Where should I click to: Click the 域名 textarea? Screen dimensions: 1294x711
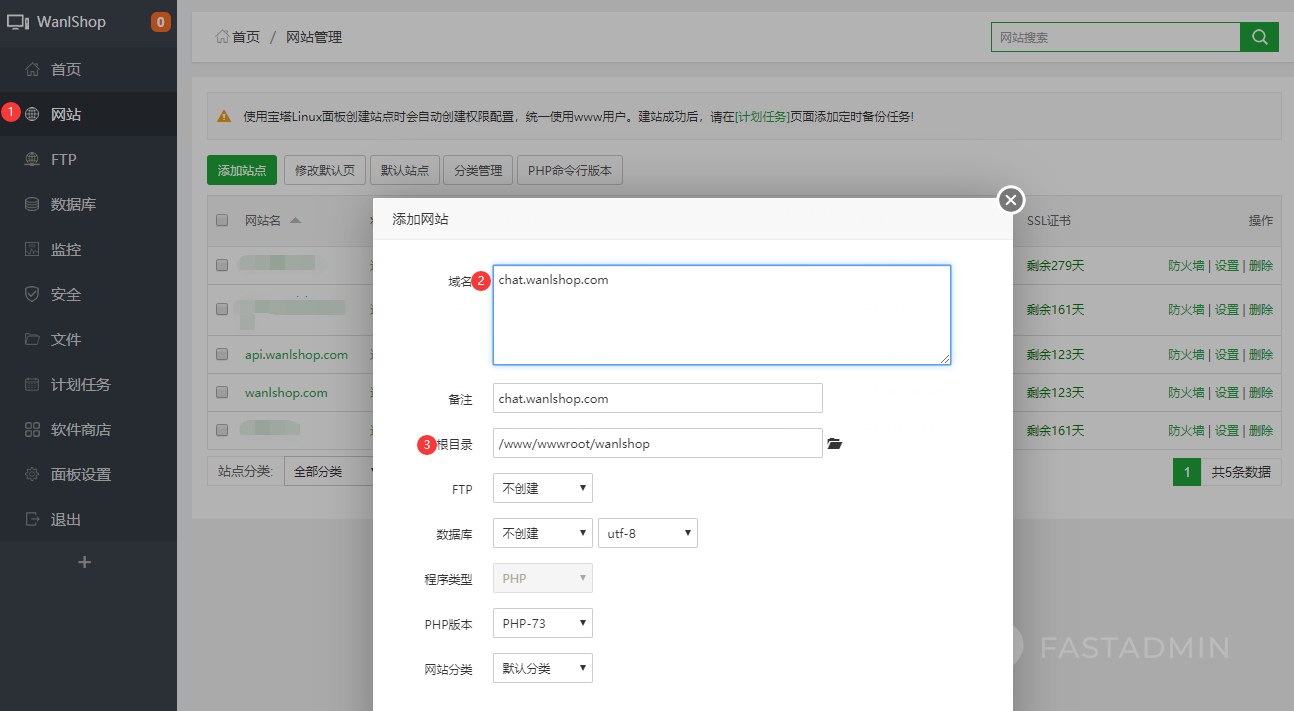tap(721, 315)
